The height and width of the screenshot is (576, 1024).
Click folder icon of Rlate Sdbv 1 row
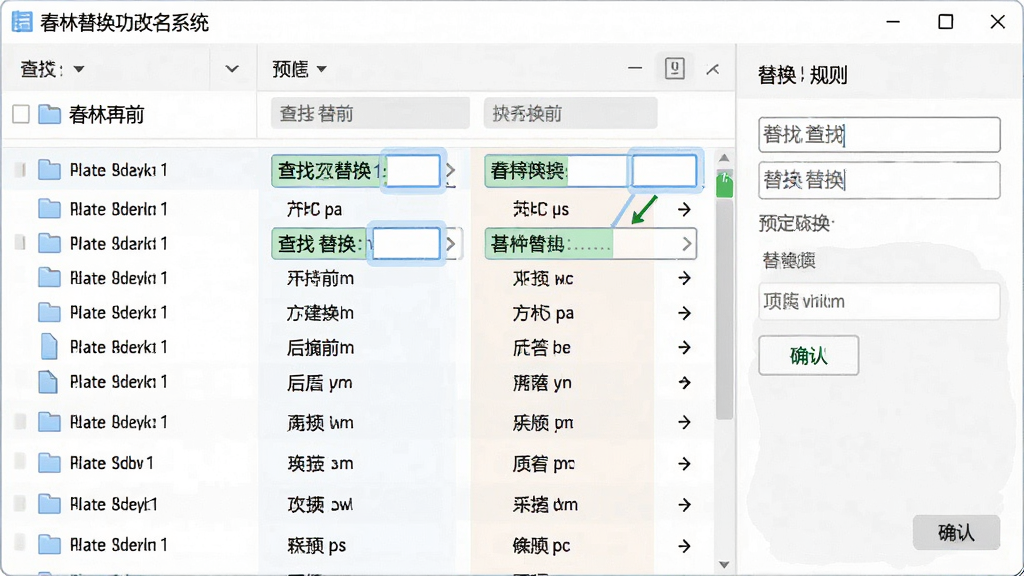click(x=49, y=464)
